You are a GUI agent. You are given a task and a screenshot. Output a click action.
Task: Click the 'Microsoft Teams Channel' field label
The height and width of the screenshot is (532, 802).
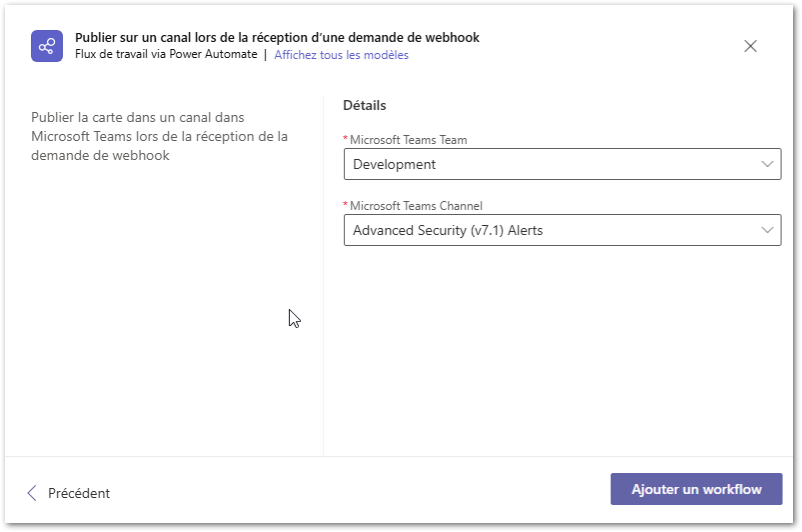(416, 206)
